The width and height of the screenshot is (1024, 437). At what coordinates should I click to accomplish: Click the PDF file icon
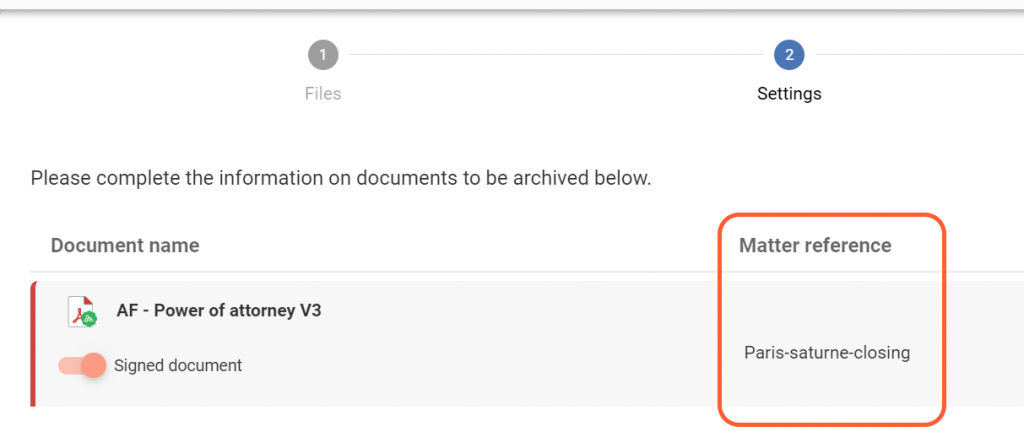(x=79, y=311)
